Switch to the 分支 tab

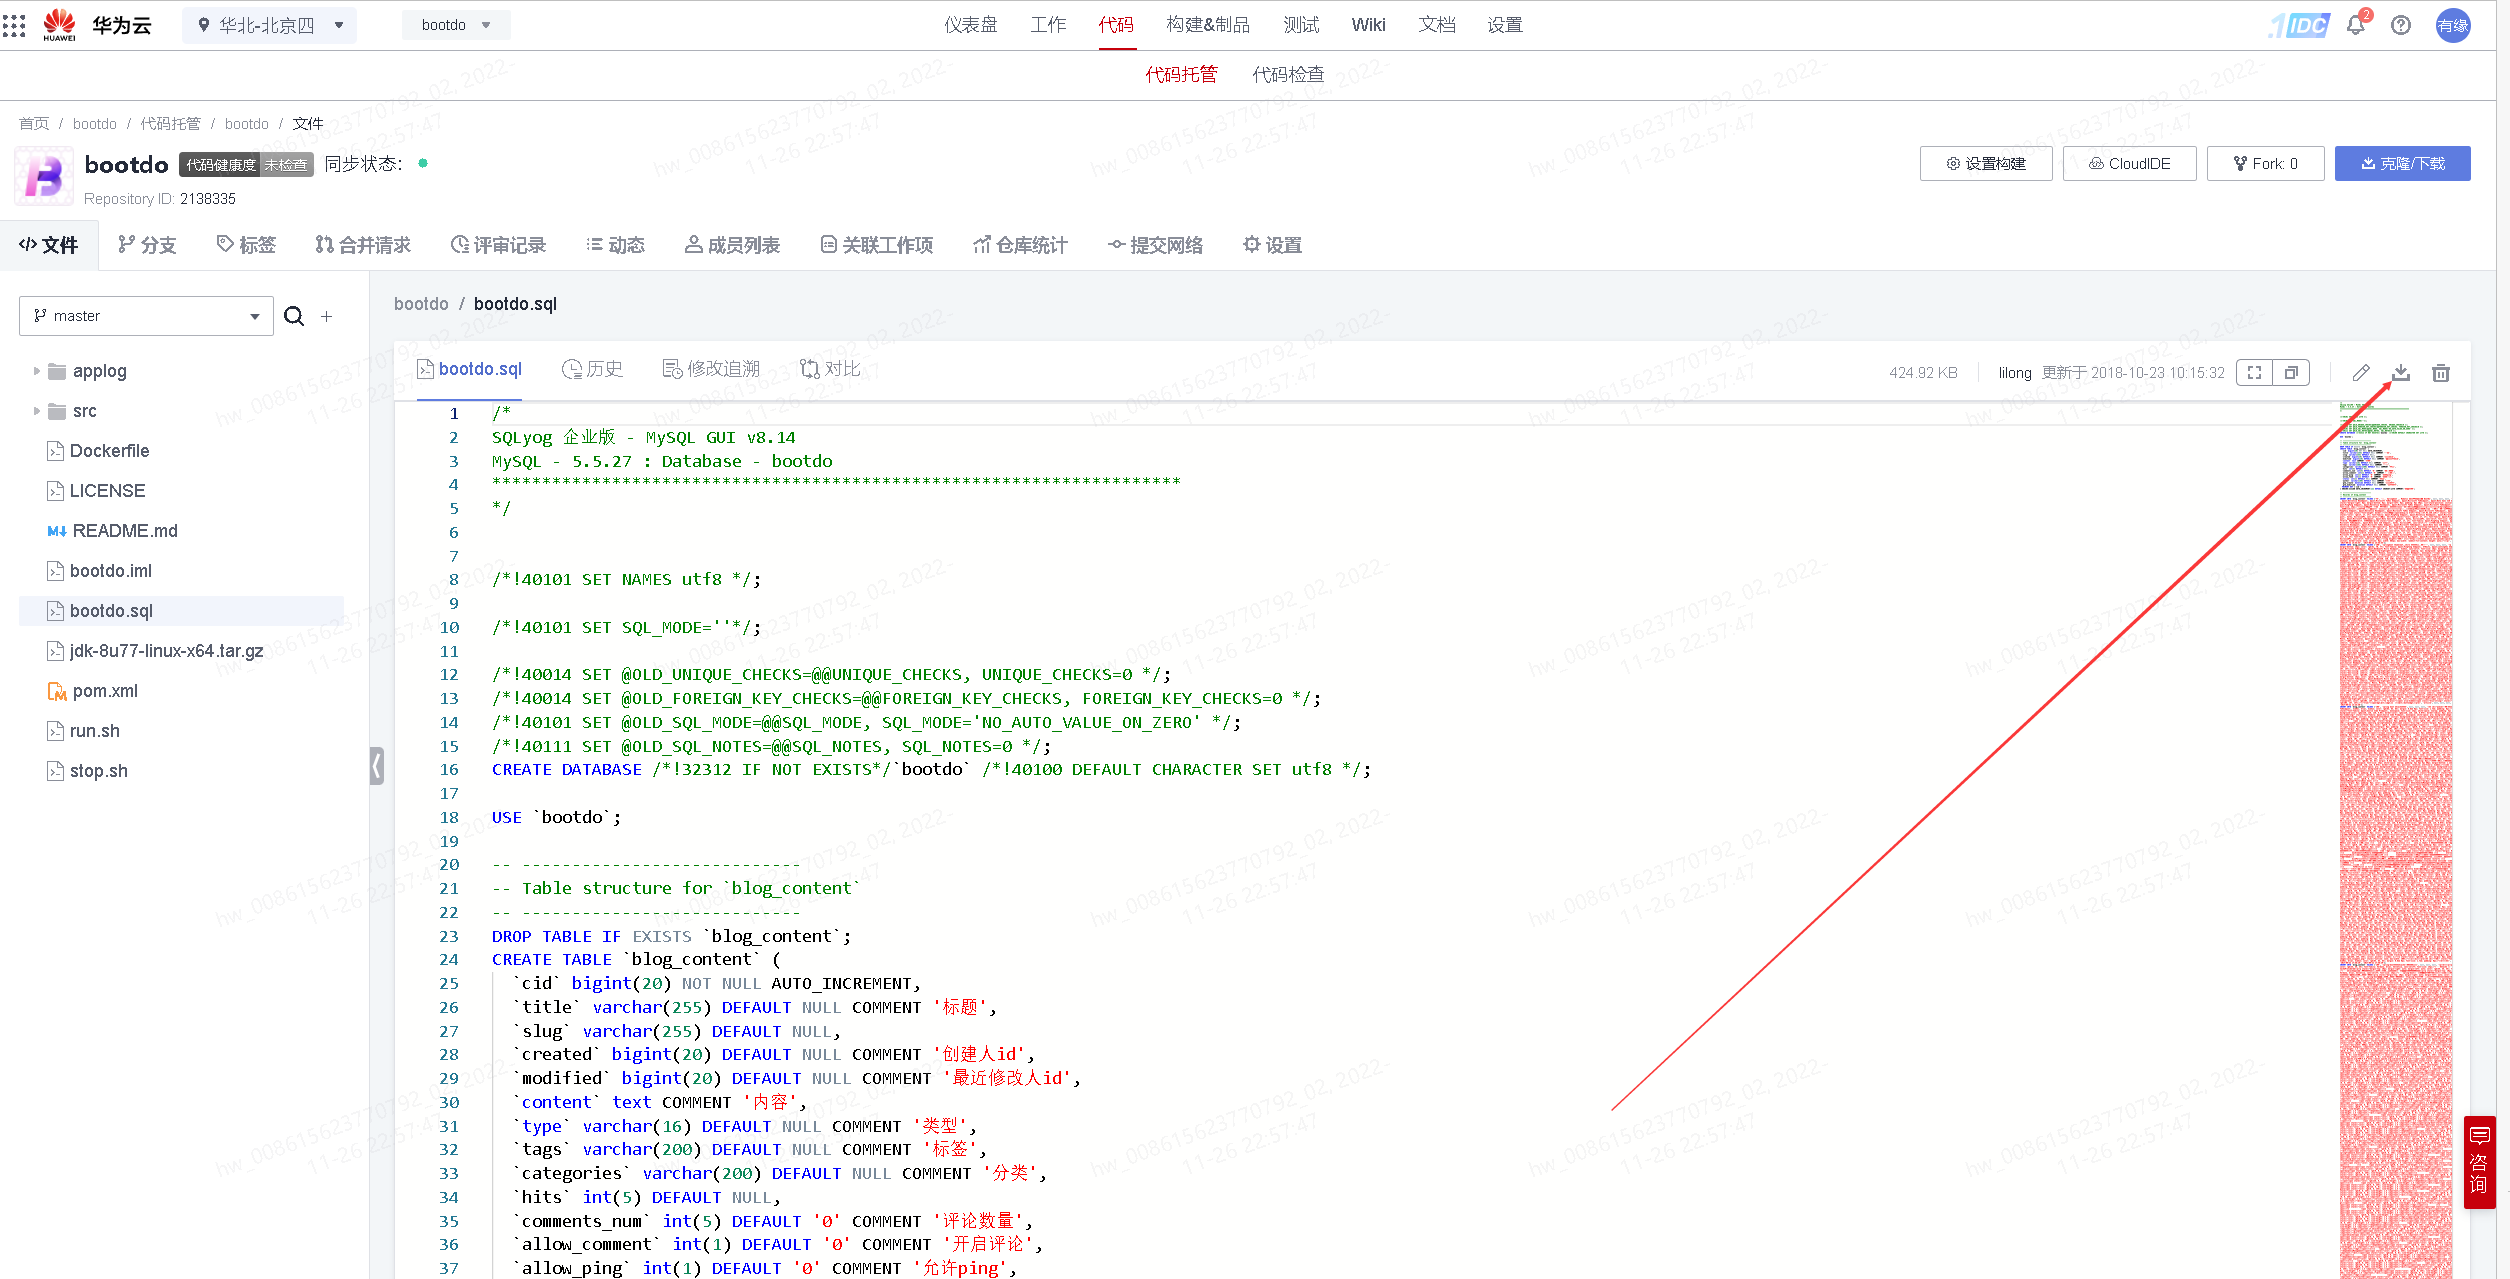coord(147,245)
